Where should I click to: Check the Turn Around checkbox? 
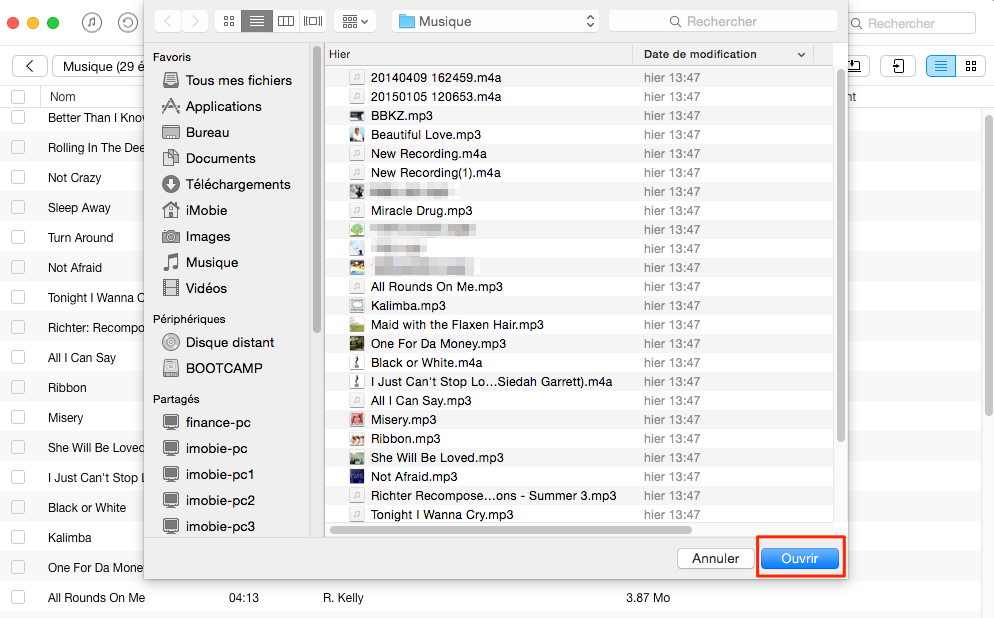(18, 237)
